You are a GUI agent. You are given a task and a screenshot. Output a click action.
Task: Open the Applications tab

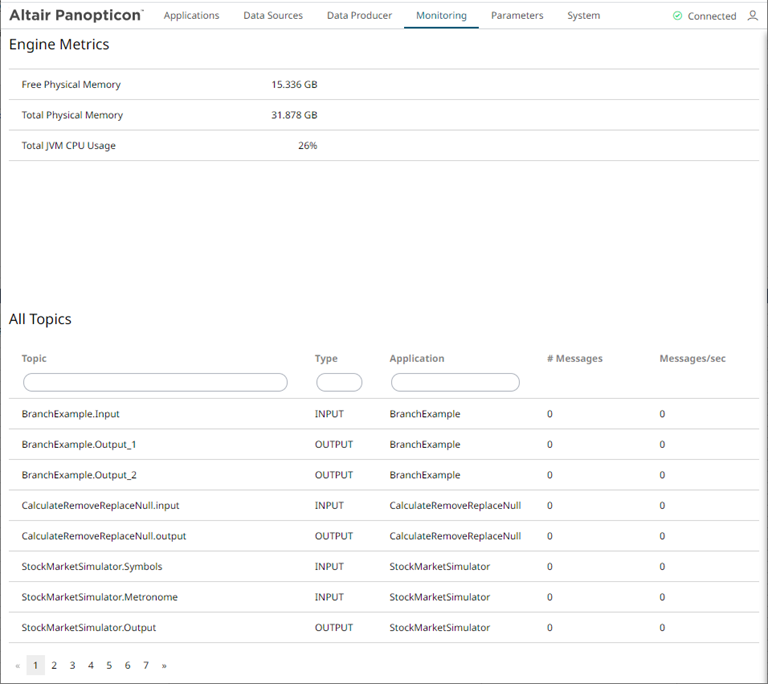pos(192,16)
